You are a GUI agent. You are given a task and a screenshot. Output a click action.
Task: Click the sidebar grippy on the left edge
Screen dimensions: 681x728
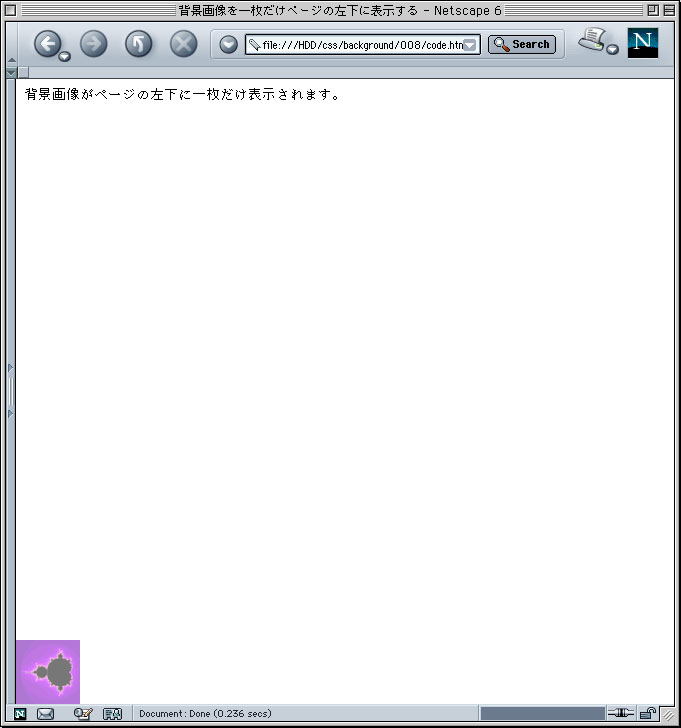click(x=11, y=390)
